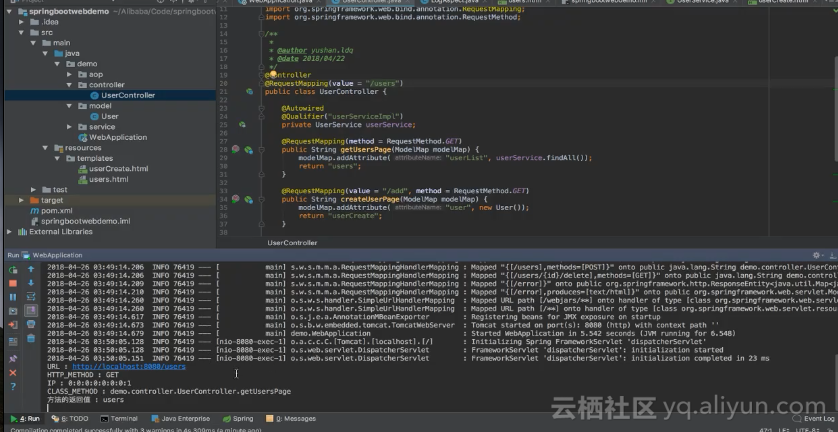The height and width of the screenshot is (432, 838).
Task: Click the Up the Stack Trace arrow
Action: 31,269
